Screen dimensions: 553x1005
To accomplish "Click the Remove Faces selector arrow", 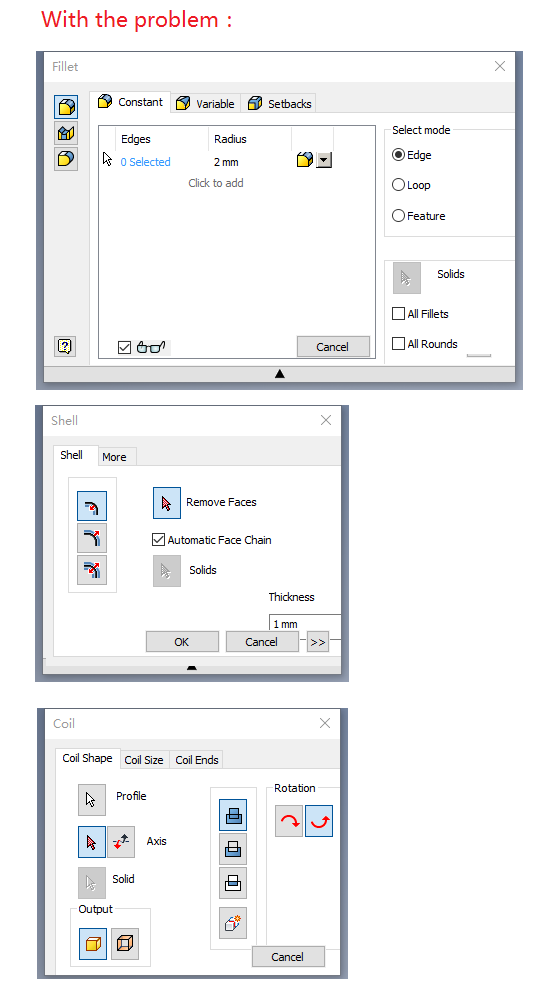I will 167,503.
